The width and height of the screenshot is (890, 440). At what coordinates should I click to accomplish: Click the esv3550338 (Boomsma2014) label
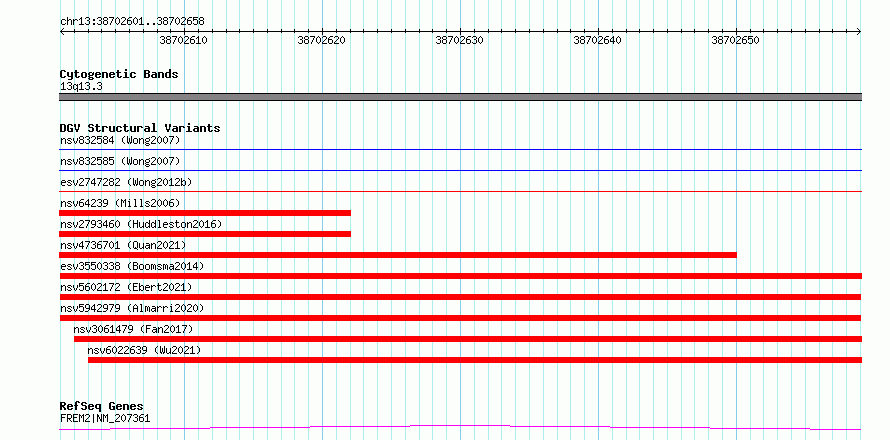132,266
